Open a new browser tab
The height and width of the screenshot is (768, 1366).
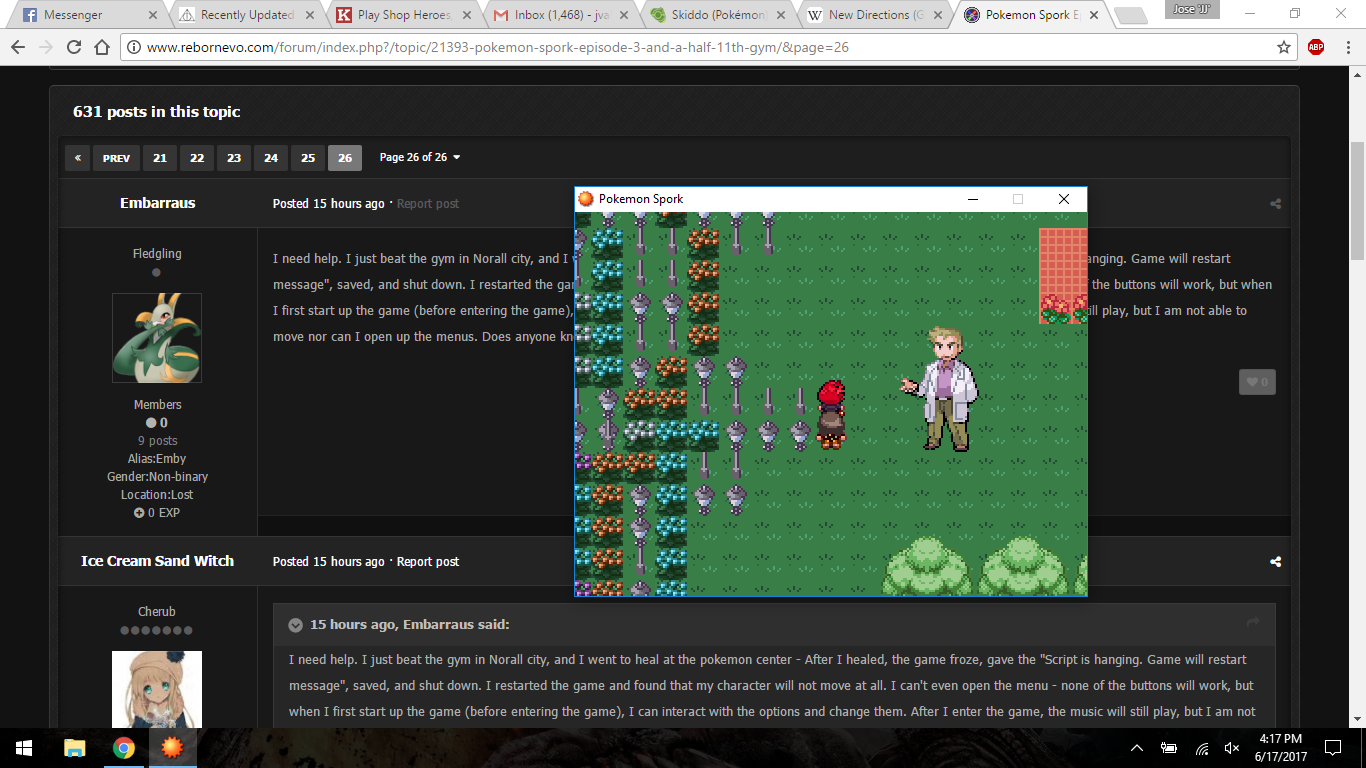tap(1131, 16)
